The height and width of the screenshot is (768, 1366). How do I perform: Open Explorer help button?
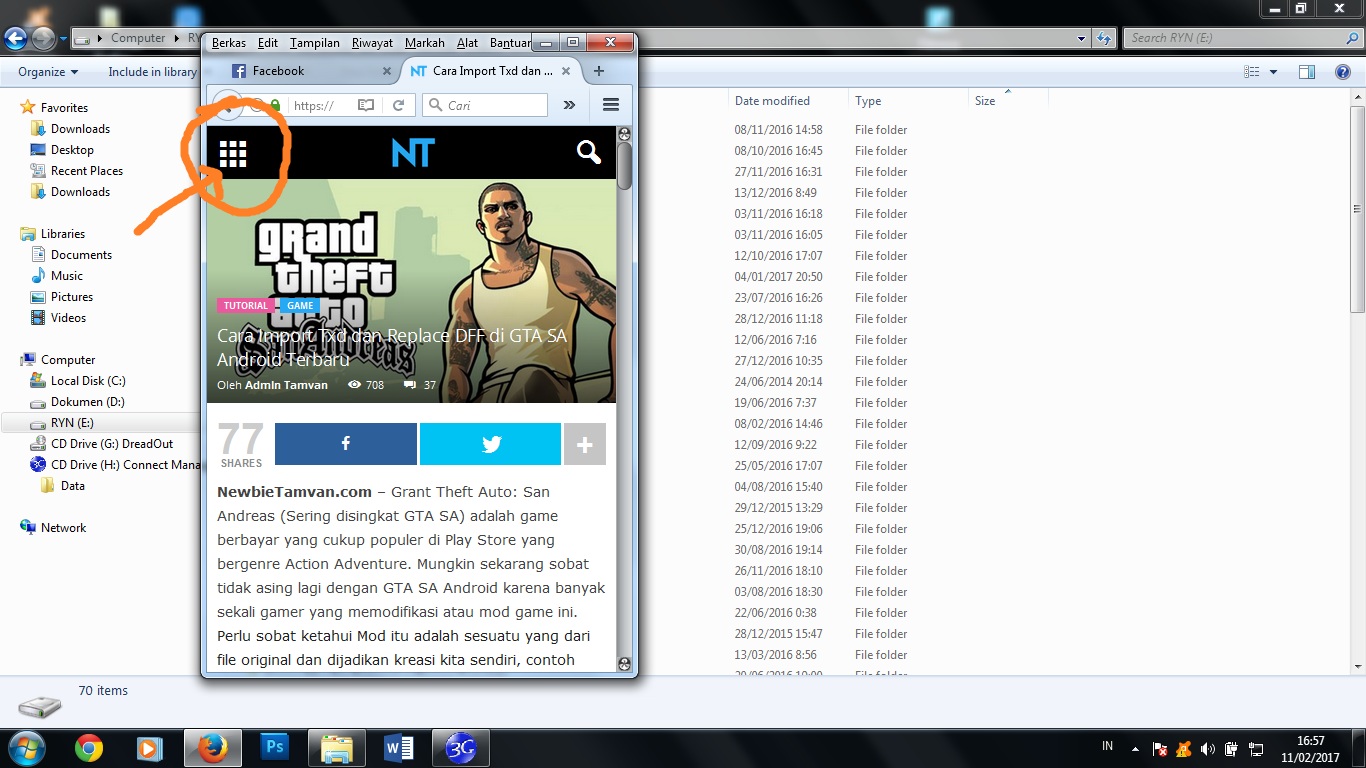click(x=1343, y=72)
